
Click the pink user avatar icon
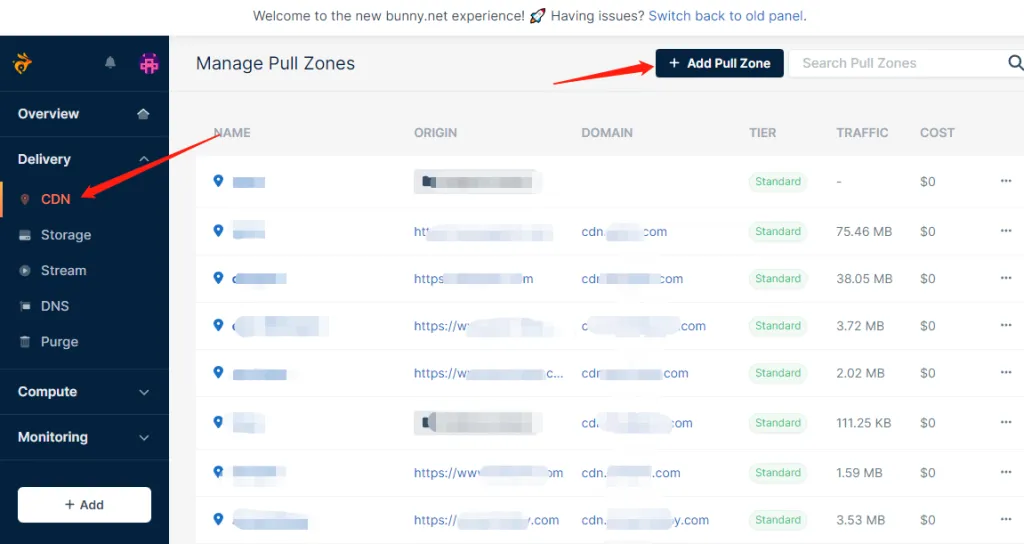click(x=149, y=63)
